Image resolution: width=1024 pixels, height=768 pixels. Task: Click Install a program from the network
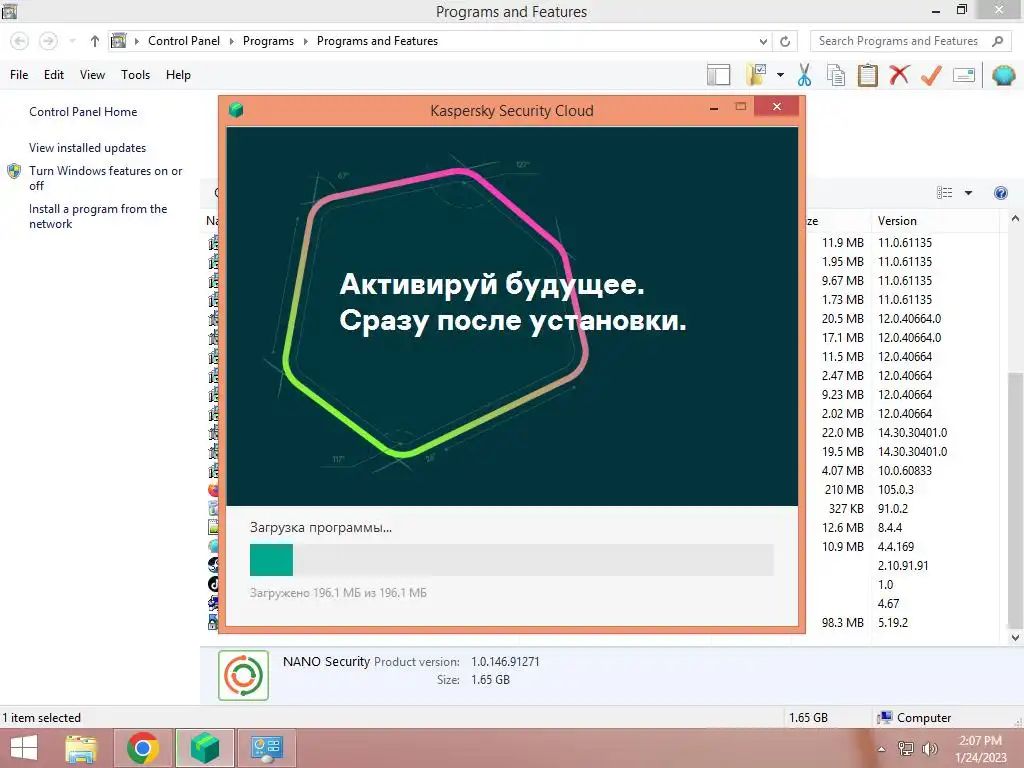tap(98, 216)
